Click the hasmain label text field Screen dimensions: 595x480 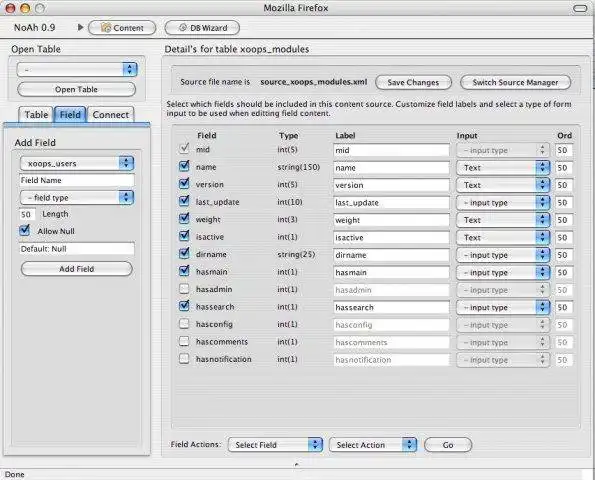click(x=391, y=272)
